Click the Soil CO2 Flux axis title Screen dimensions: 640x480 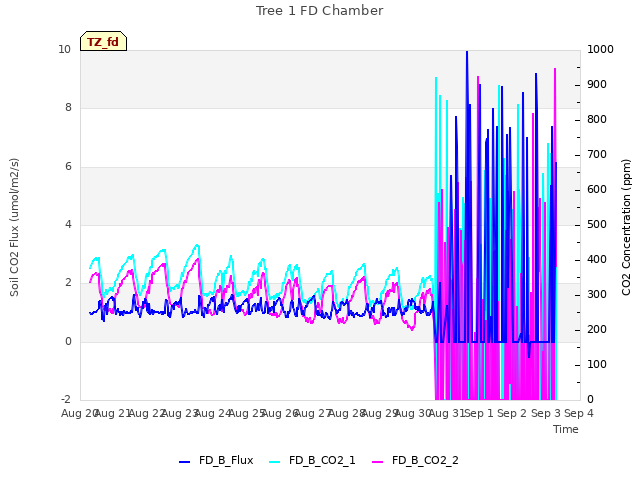click(x=14, y=227)
